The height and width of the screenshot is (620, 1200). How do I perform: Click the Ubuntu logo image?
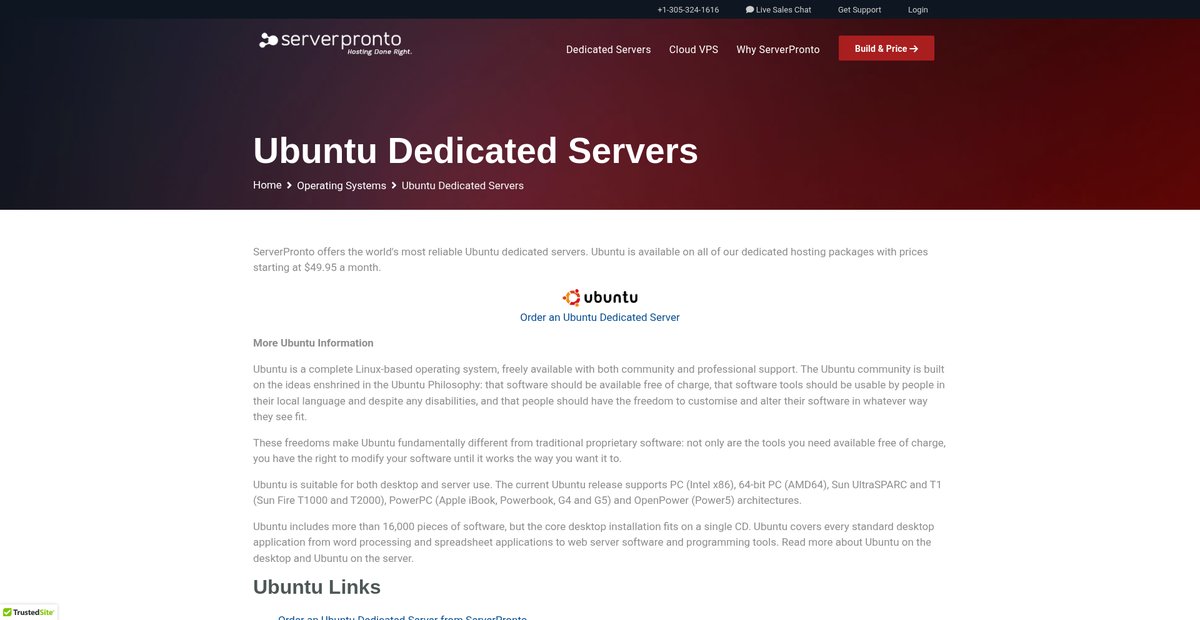click(600, 297)
